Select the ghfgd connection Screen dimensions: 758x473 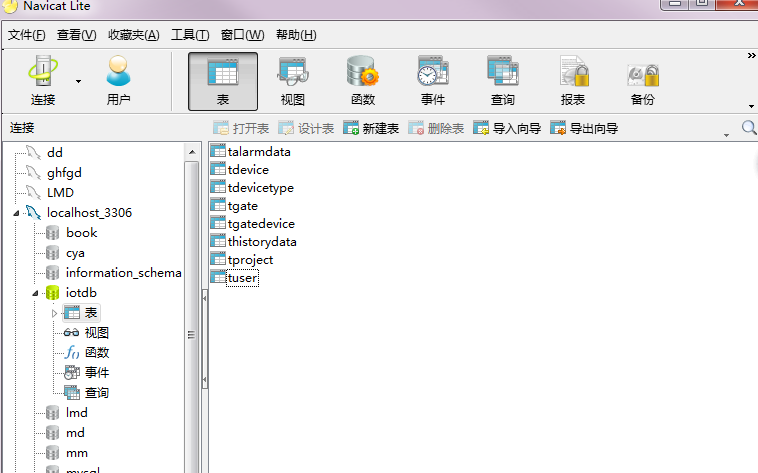pos(64,173)
